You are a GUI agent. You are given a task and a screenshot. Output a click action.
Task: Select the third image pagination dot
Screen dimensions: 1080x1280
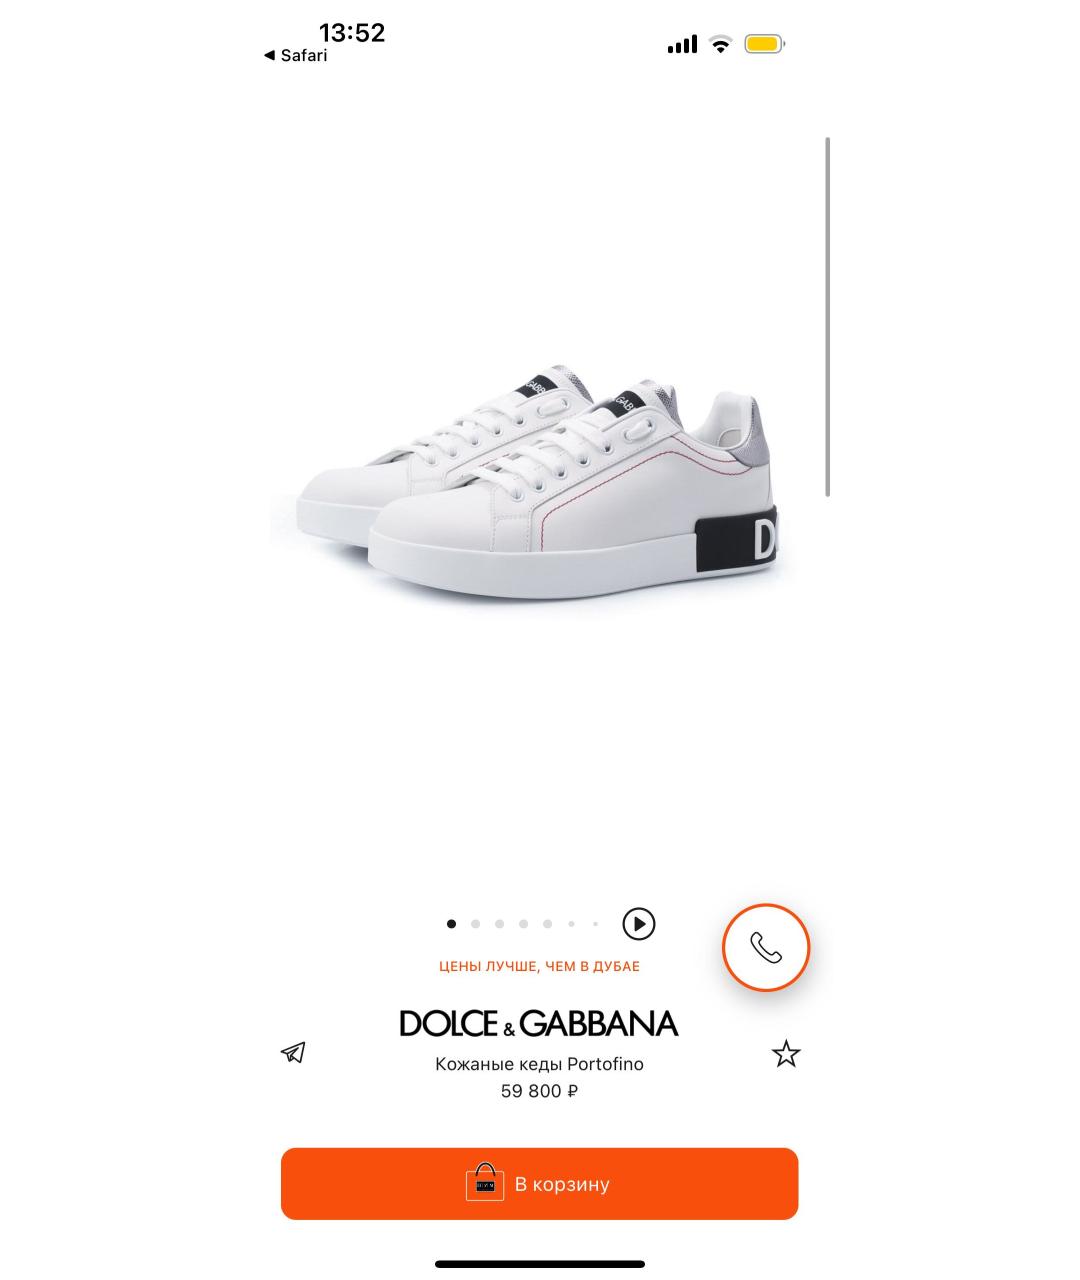[499, 924]
